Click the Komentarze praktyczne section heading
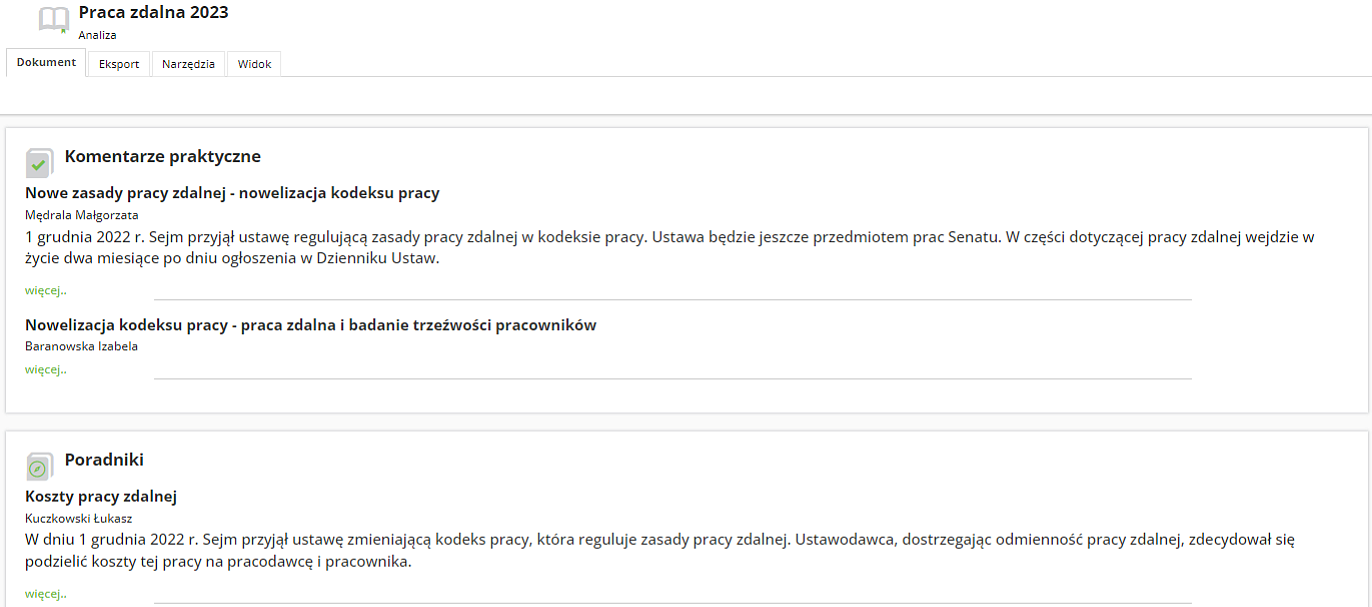Screen dimensions: 1372x607 (162, 157)
